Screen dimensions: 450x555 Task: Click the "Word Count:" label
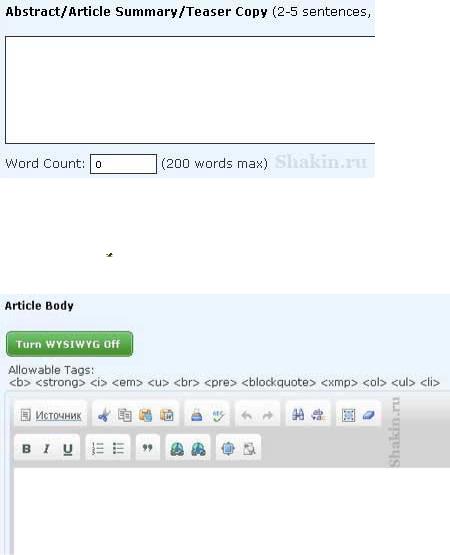tap(45, 164)
